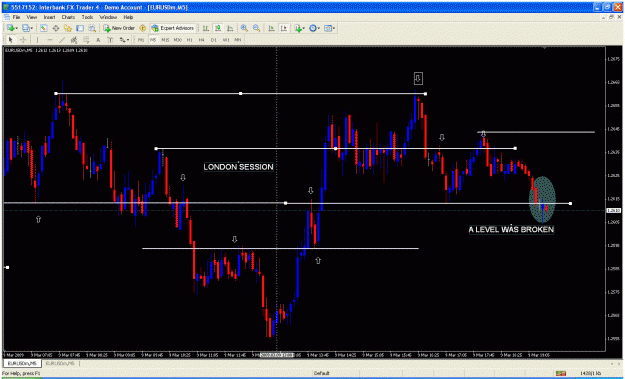Select the M5 timeframe button
Viewport: 625px width, 379px height.
coord(153,40)
